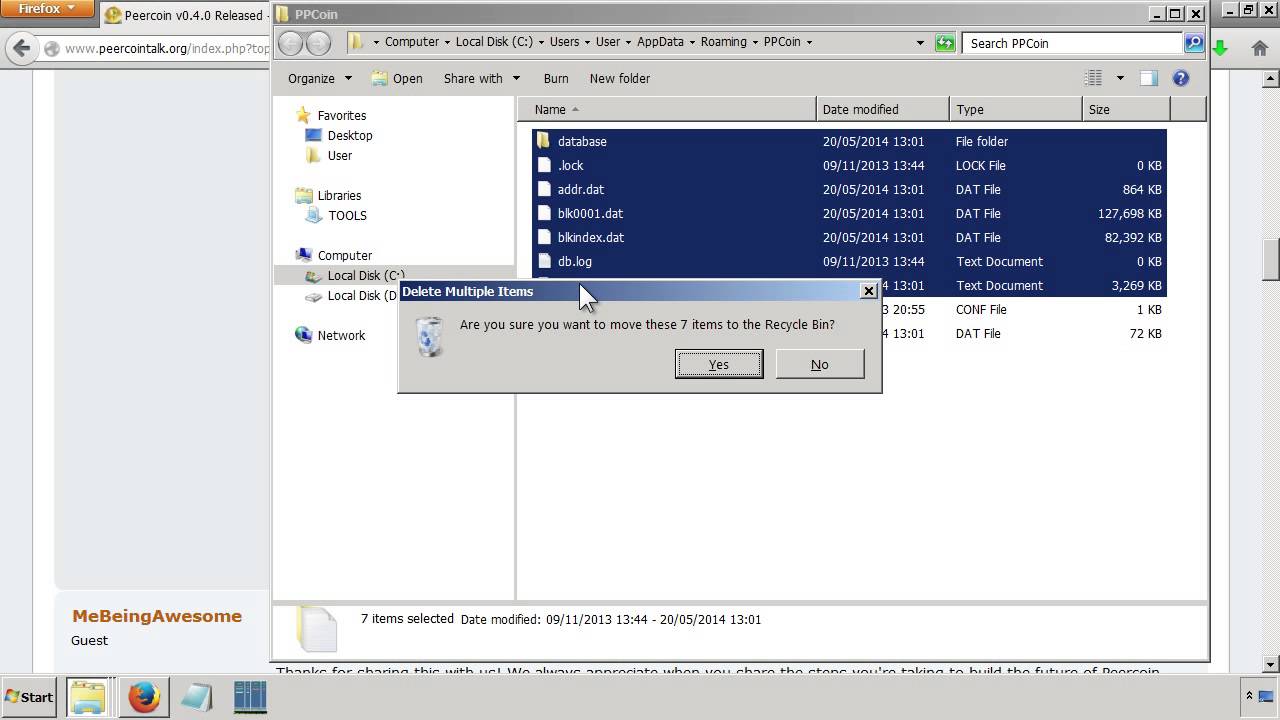Open the Organize menu
The height and width of the screenshot is (720, 1280).
click(320, 78)
